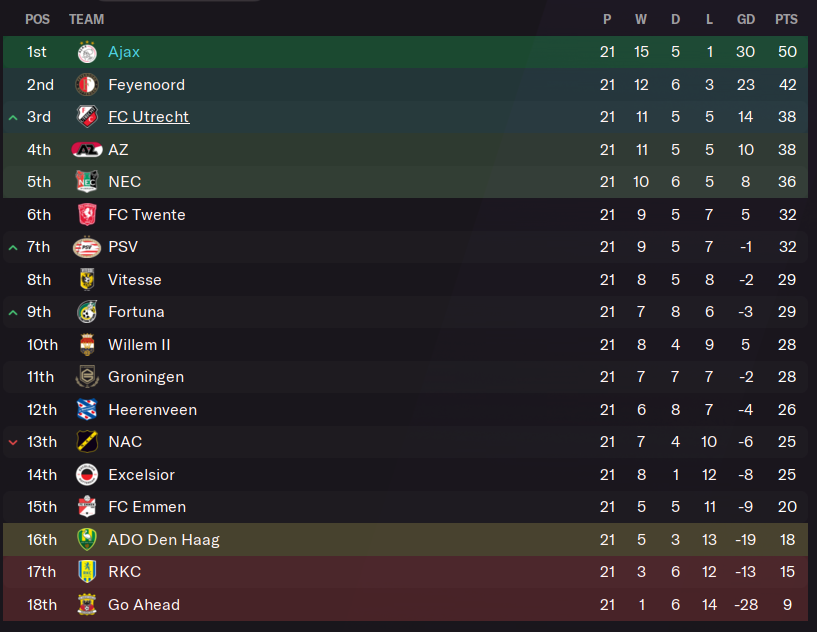Open the FC Utrecht team link
Viewport: 817px width, 632px height.
point(148,117)
